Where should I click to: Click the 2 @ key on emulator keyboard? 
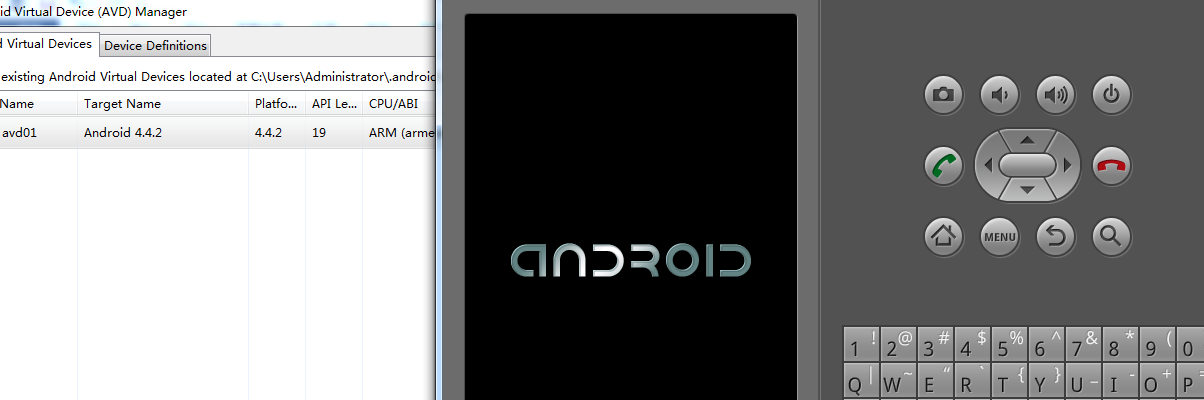[x=898, y=346]
